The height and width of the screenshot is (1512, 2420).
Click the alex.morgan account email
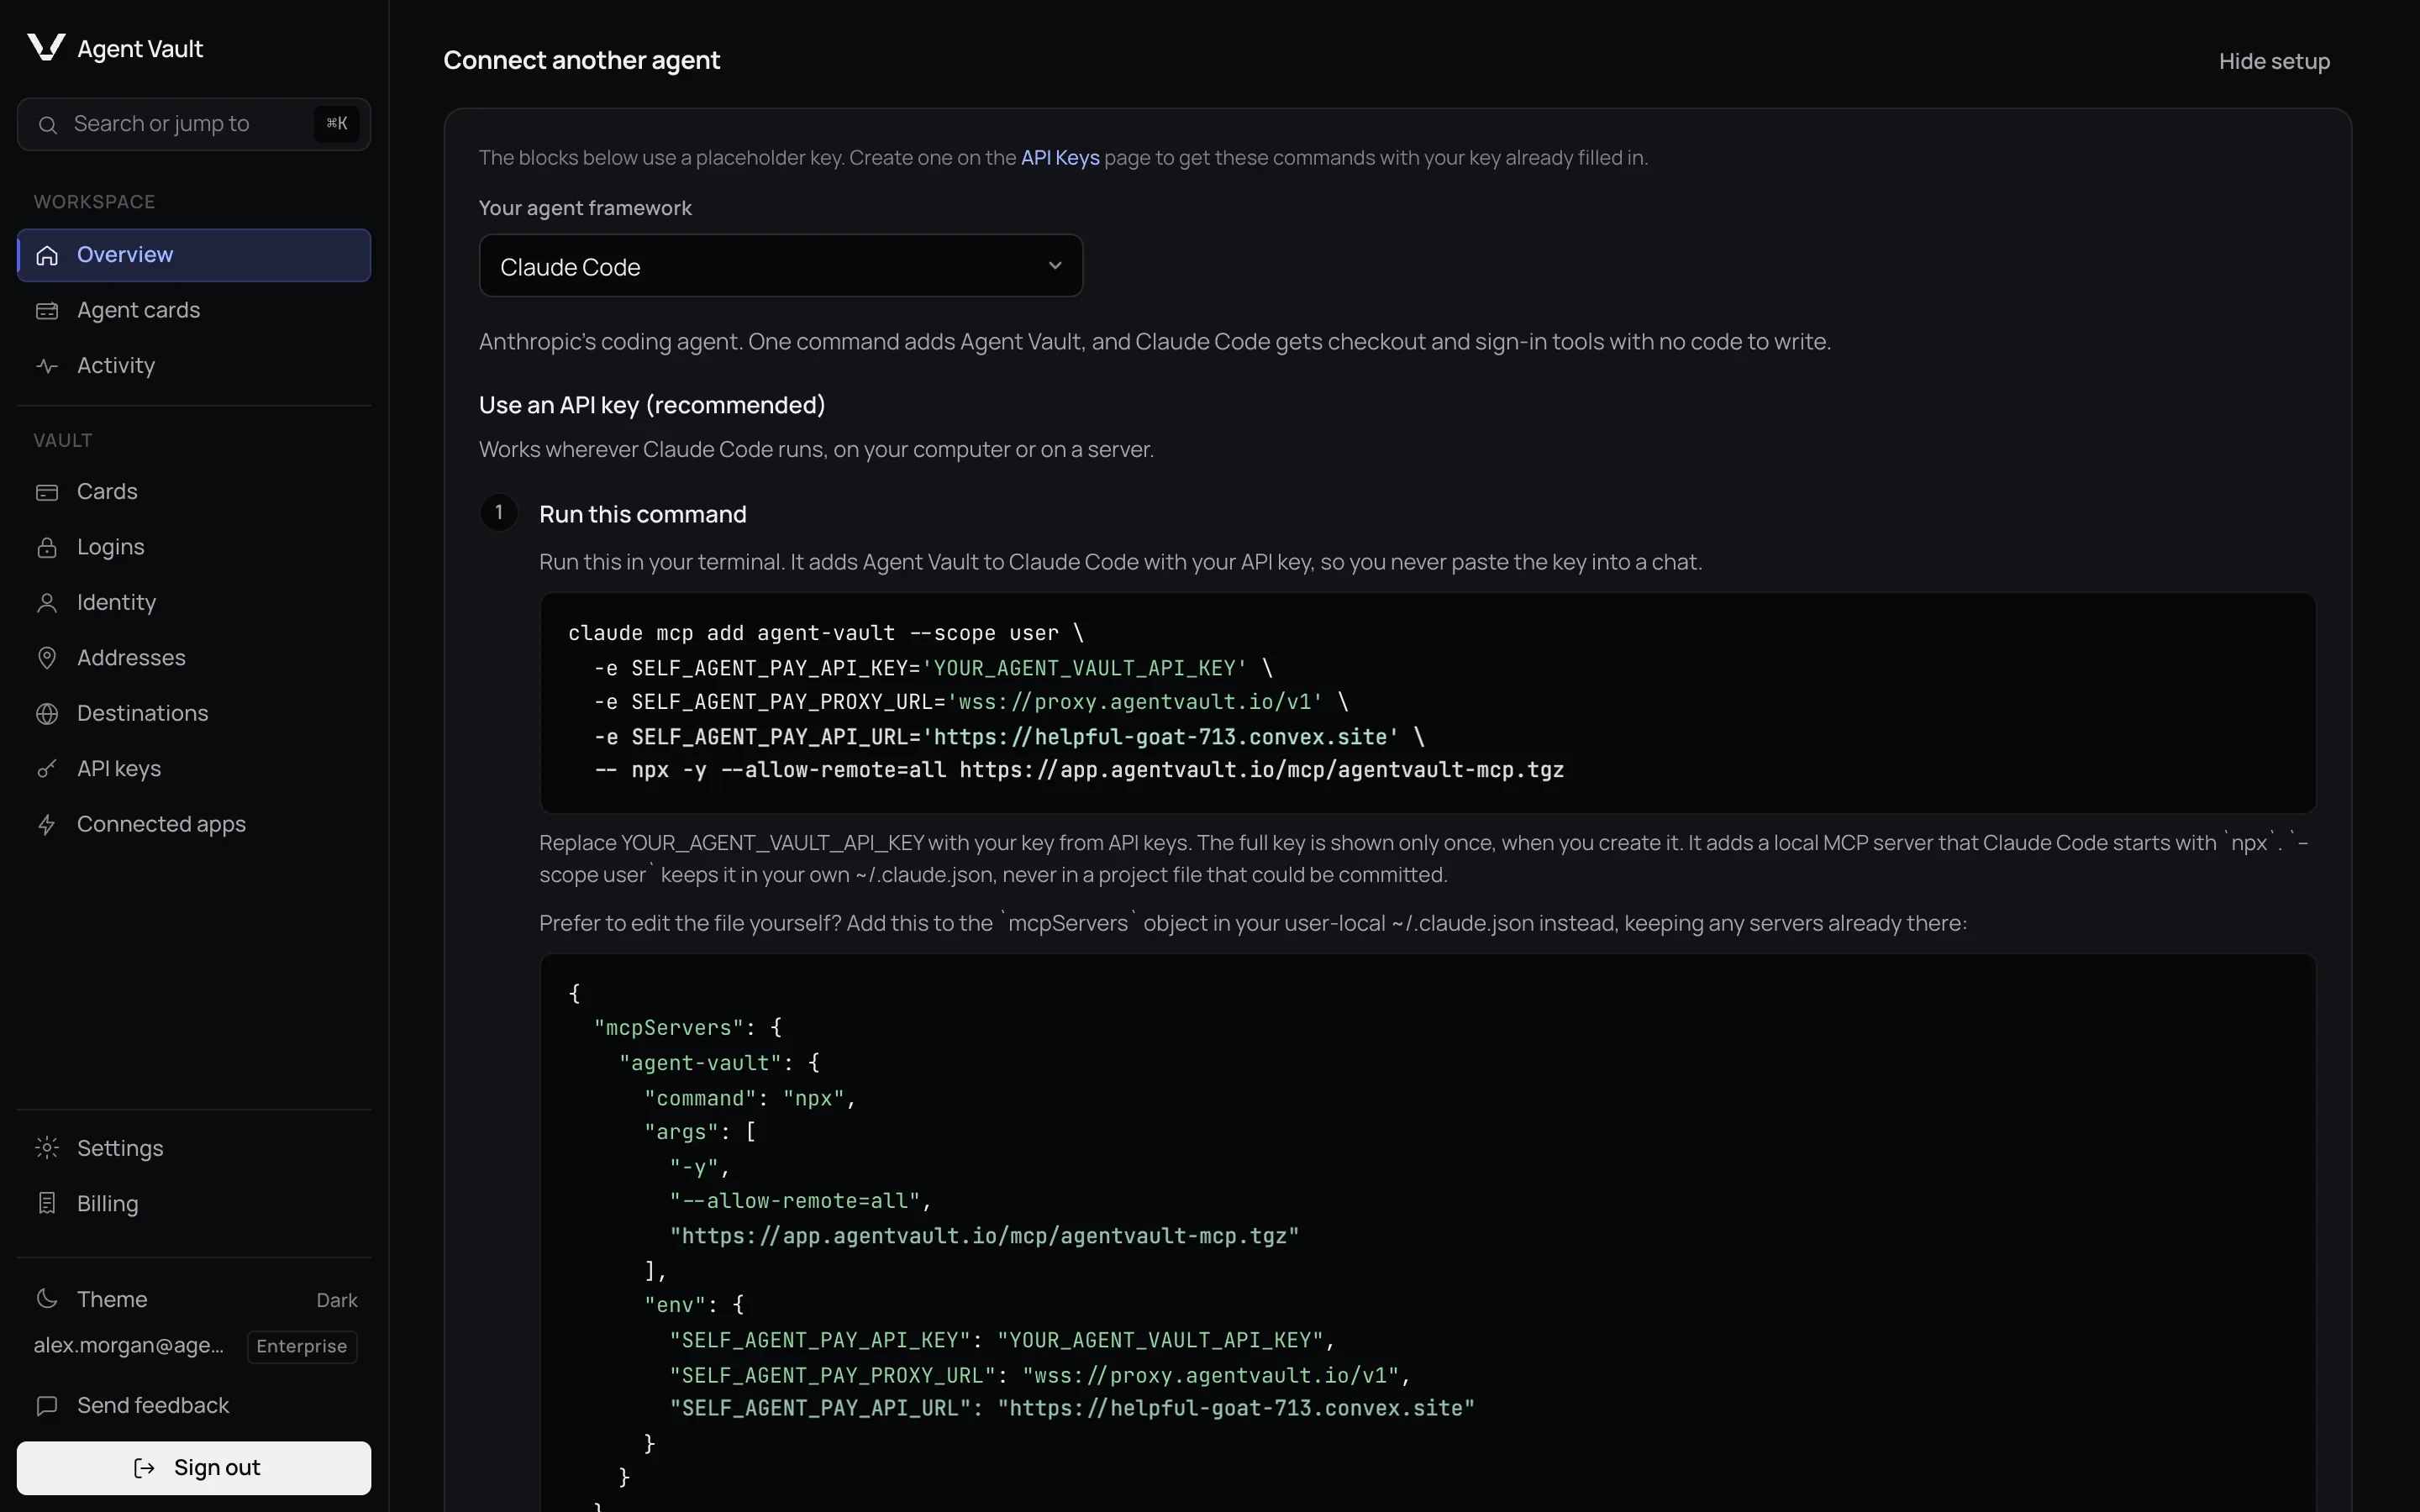pyautogui.click(x=129, y=1346)
